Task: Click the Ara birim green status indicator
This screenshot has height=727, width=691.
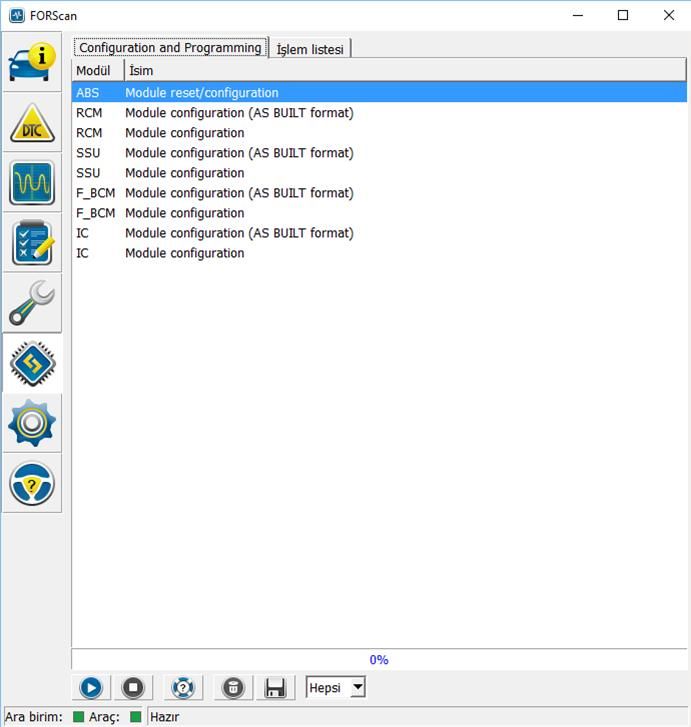Action: 78,717
